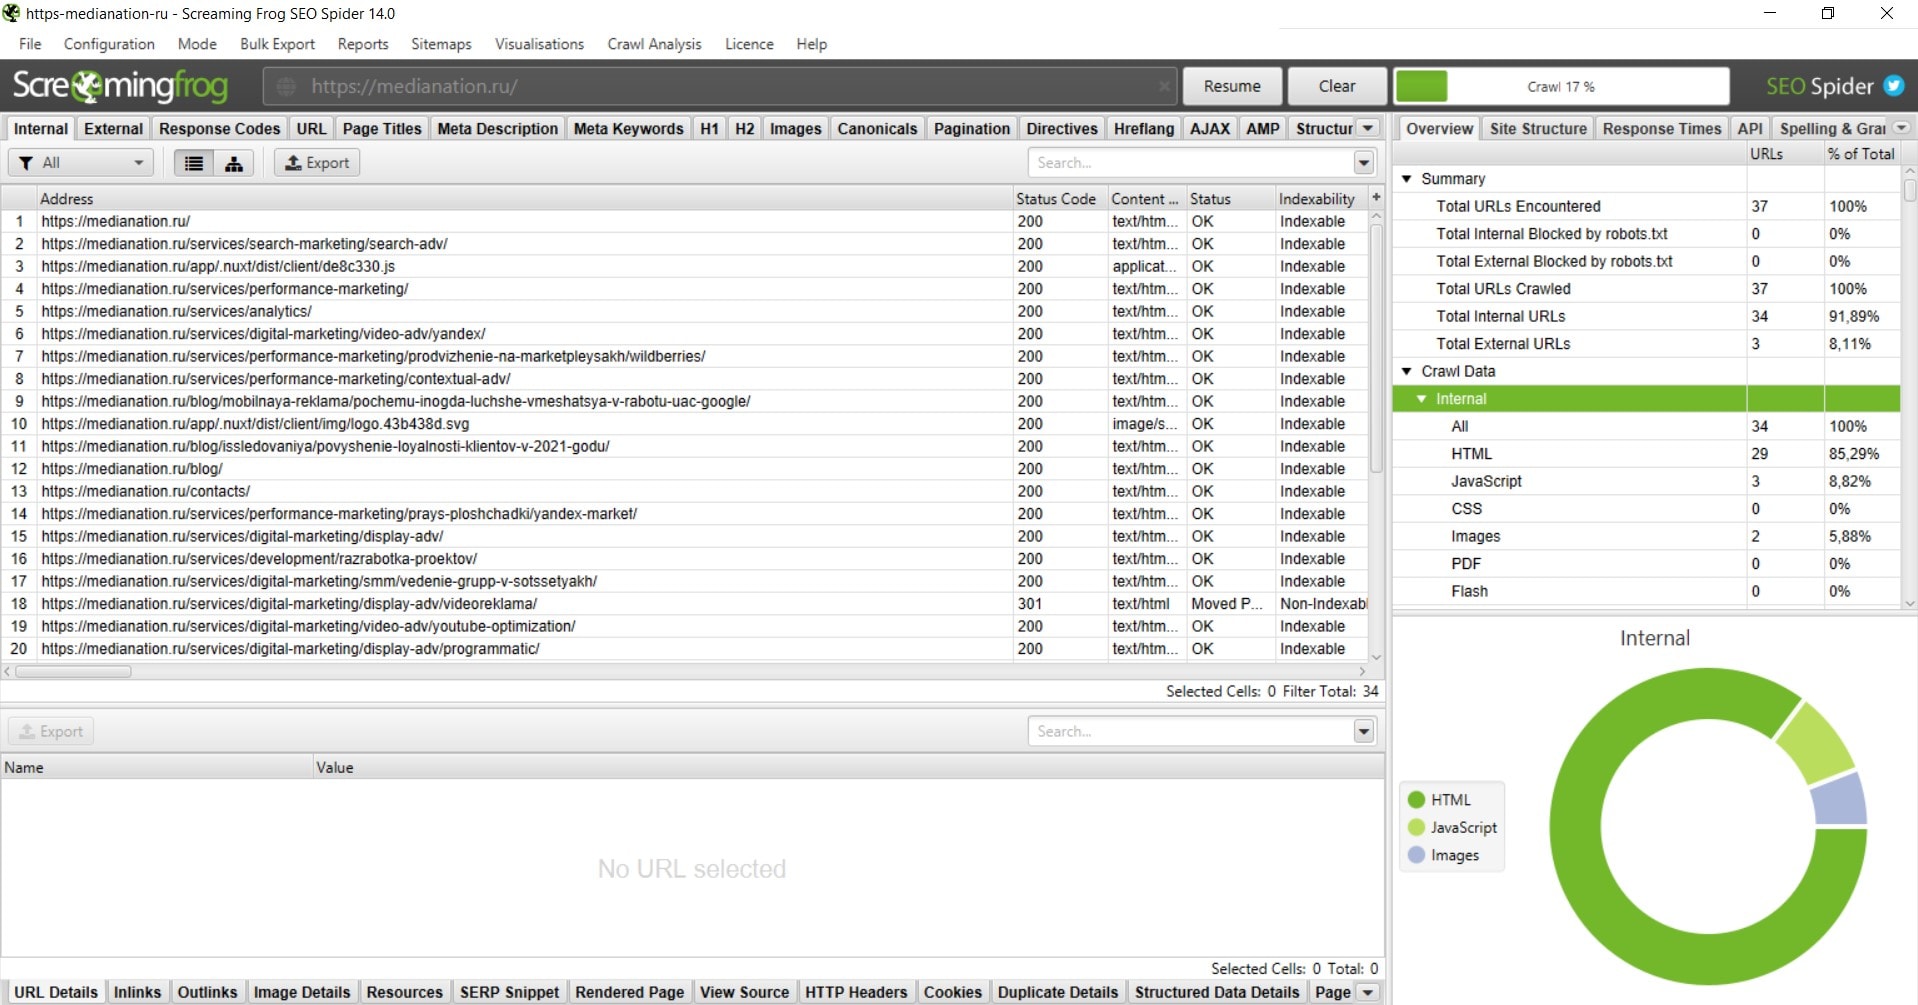Click the URL input field
The width and height of the screenshot is (1918, 1005).
[720, 86]
